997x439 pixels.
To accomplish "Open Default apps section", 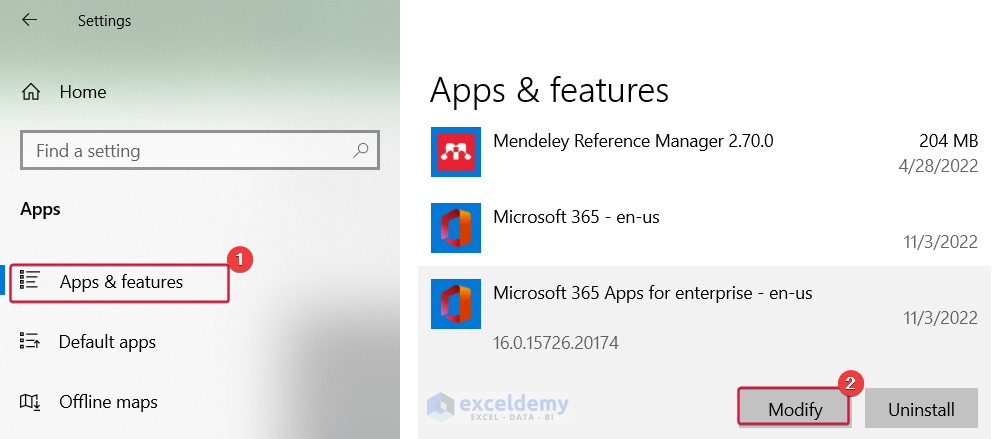I will click(x=107, y=342).
